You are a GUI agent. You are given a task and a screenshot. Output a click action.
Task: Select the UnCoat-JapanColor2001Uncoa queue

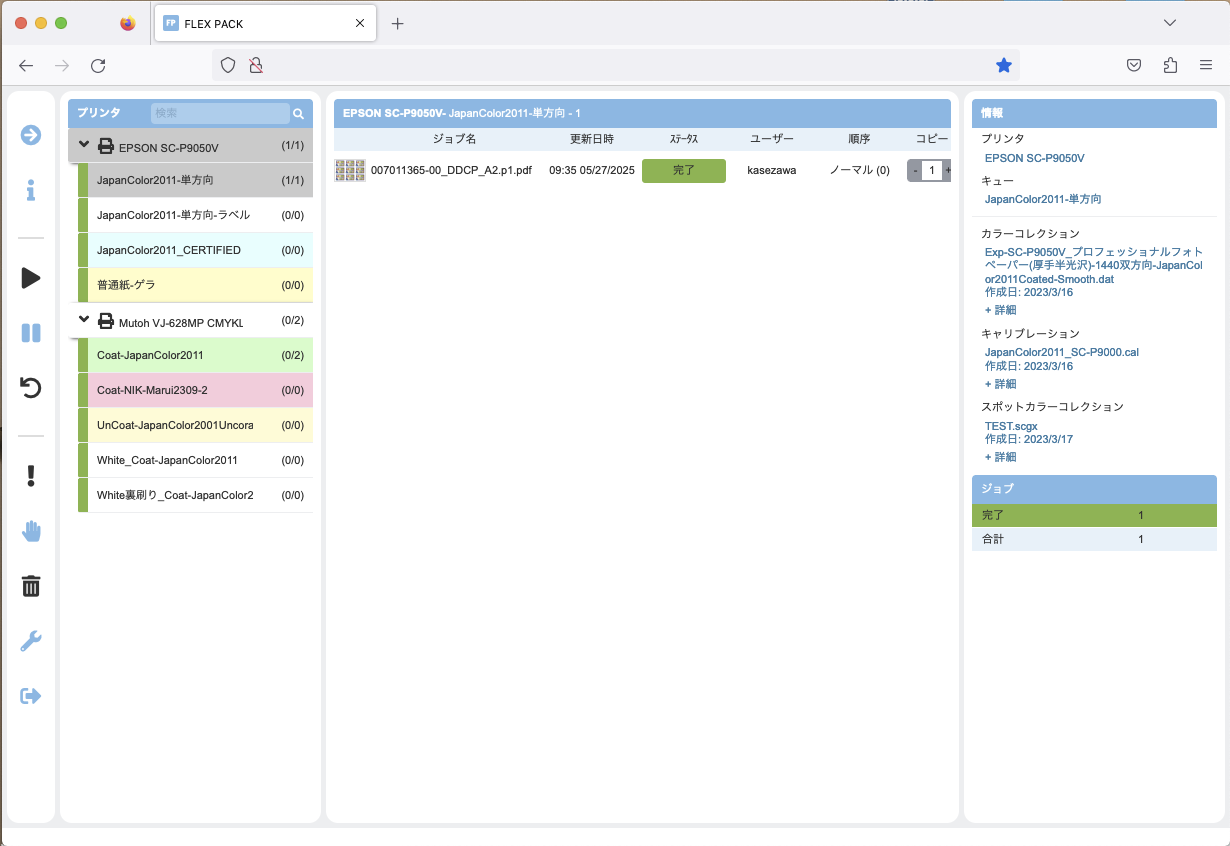195,425
